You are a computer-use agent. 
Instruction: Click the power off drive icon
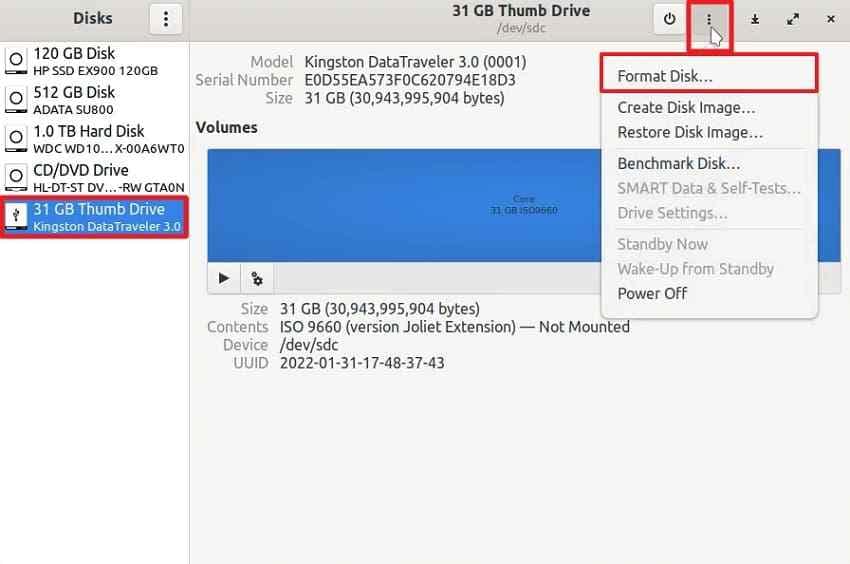pos(669,19)
